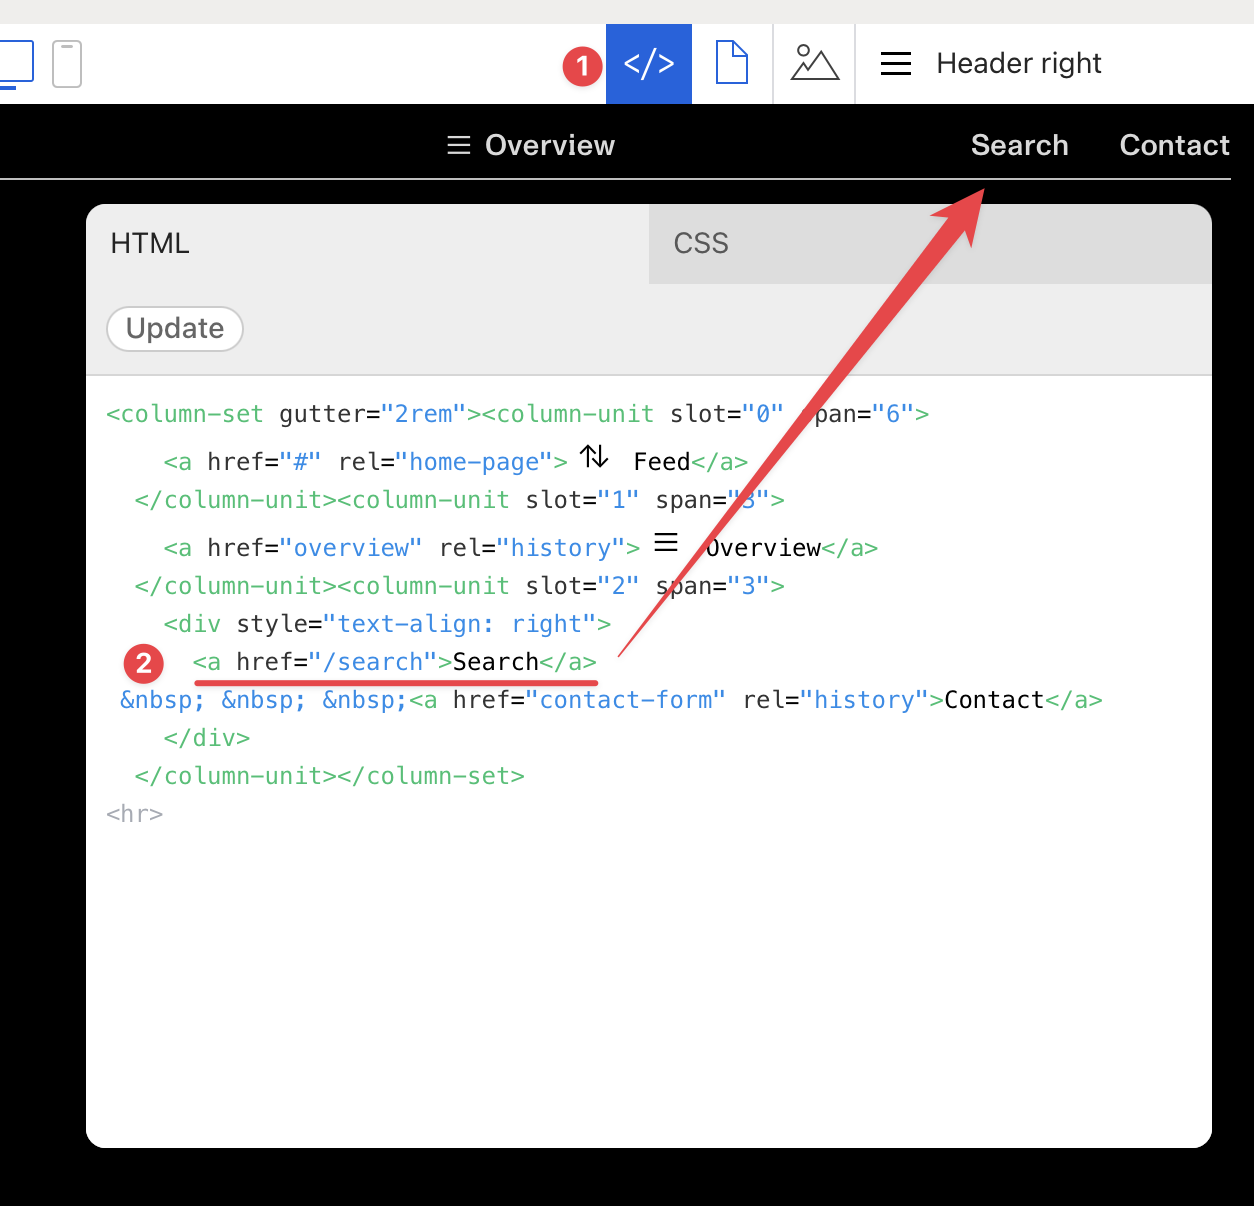Click the blank page document icon
This screenshot has width=1254, height=1206.
click(732, 64)
